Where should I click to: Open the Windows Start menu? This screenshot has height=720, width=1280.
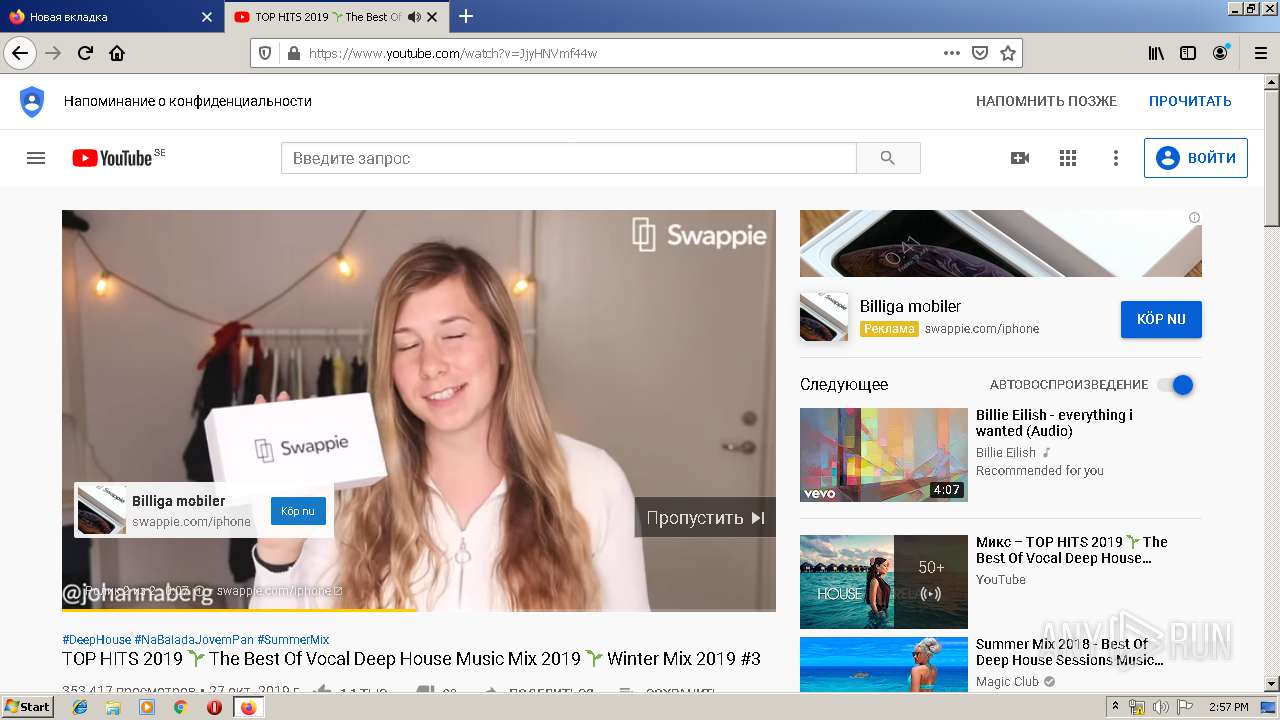pos(28,707)
